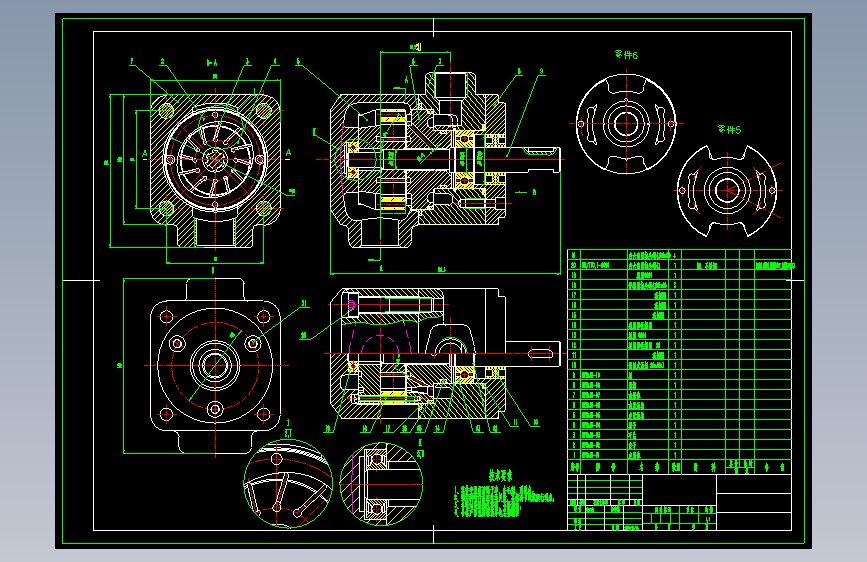Select the bottom-left flange outline view
867x562 pixels.
tap(215, 366)
